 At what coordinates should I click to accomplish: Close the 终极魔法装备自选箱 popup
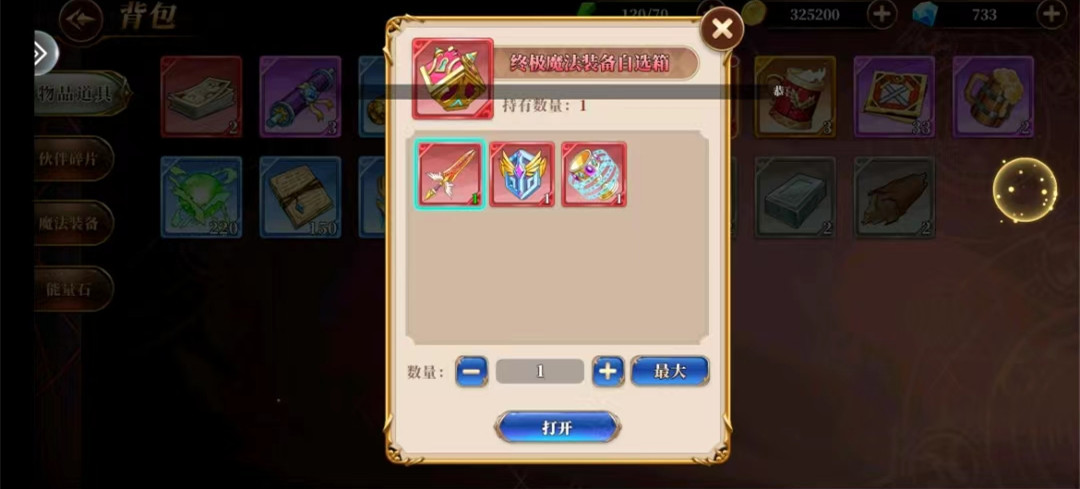click(722, 29)
